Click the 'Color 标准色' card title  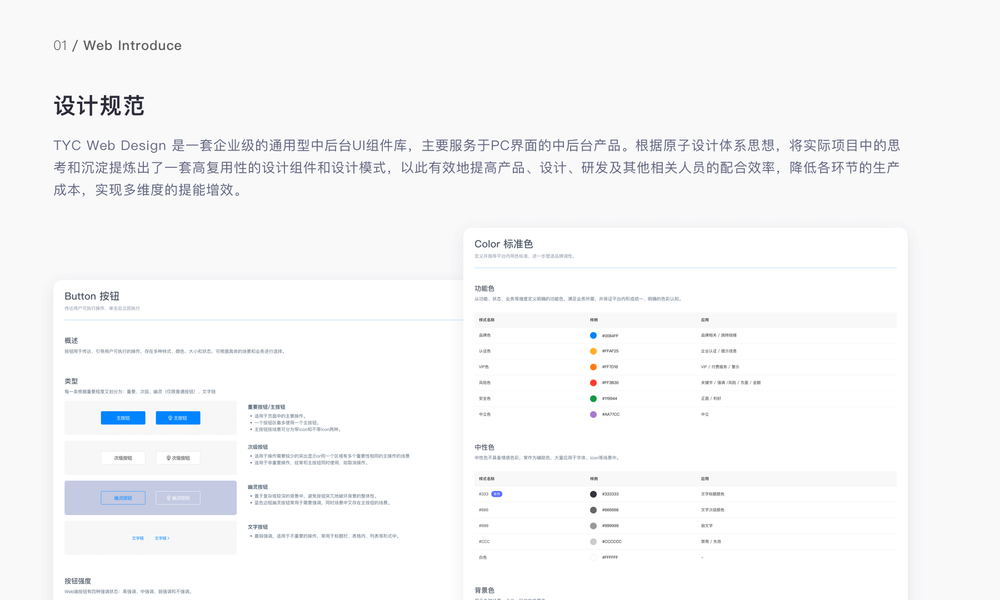click(504, 244)
